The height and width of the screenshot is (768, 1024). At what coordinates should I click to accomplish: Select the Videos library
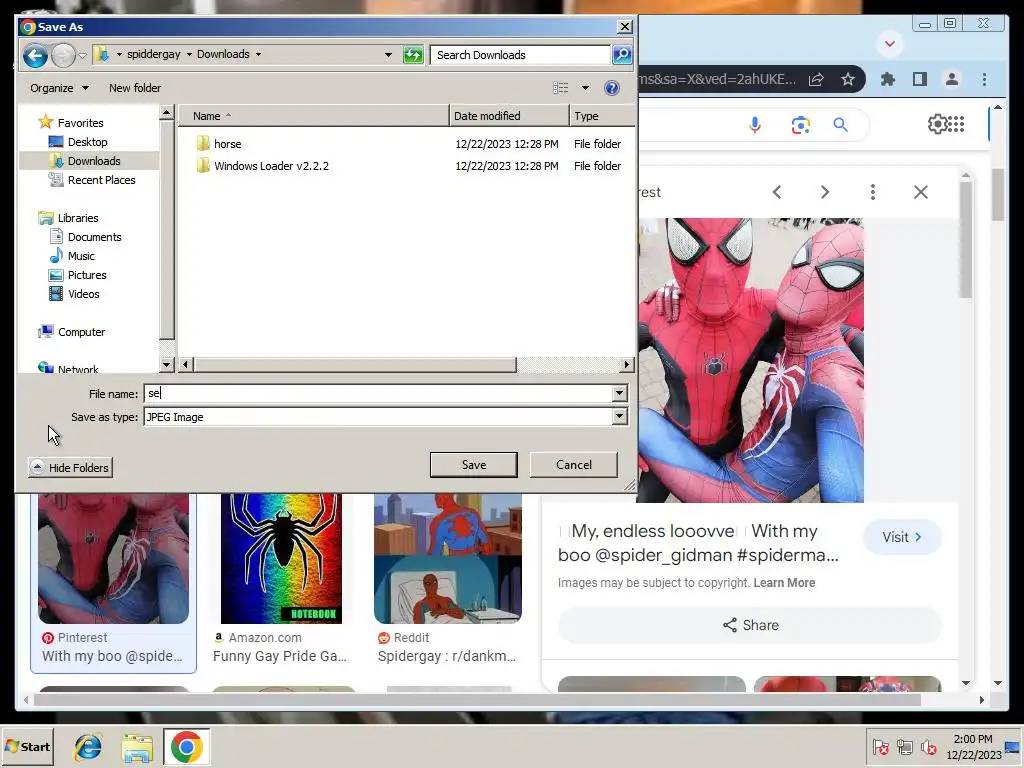[84, 294]
